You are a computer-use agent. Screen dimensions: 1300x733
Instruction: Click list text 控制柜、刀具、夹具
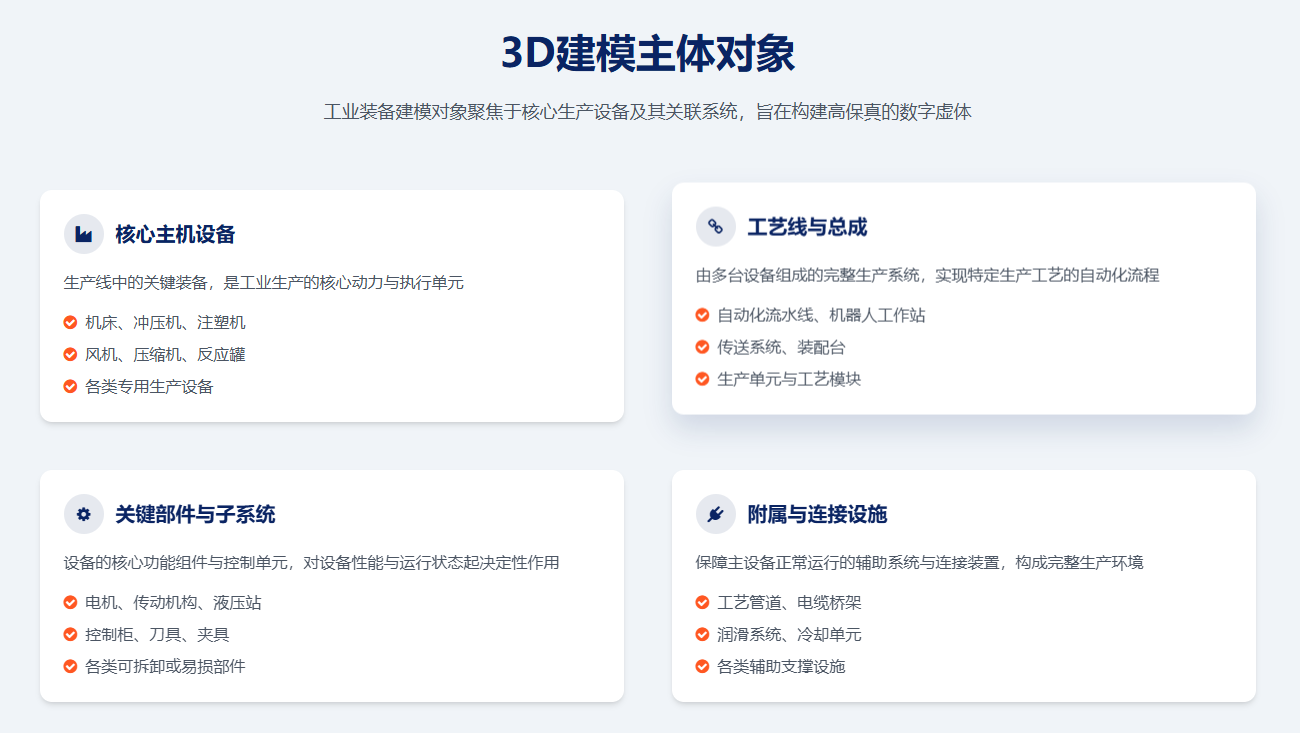pyautogui.click(x=158, y=635)
